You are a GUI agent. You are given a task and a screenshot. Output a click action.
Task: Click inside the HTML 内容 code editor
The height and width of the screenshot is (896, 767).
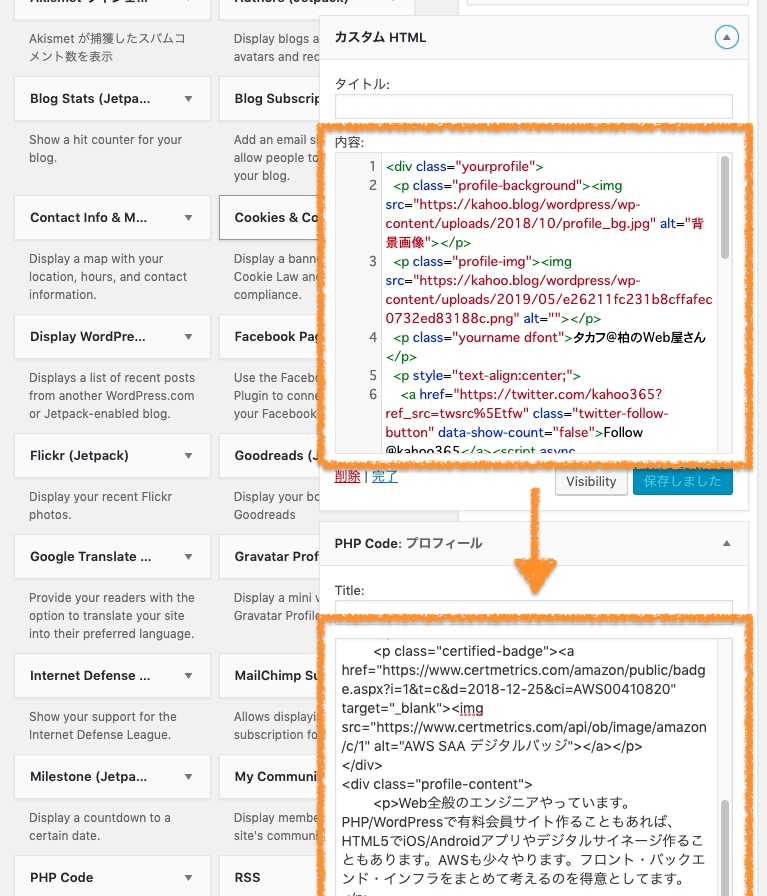tap(550, 300)
